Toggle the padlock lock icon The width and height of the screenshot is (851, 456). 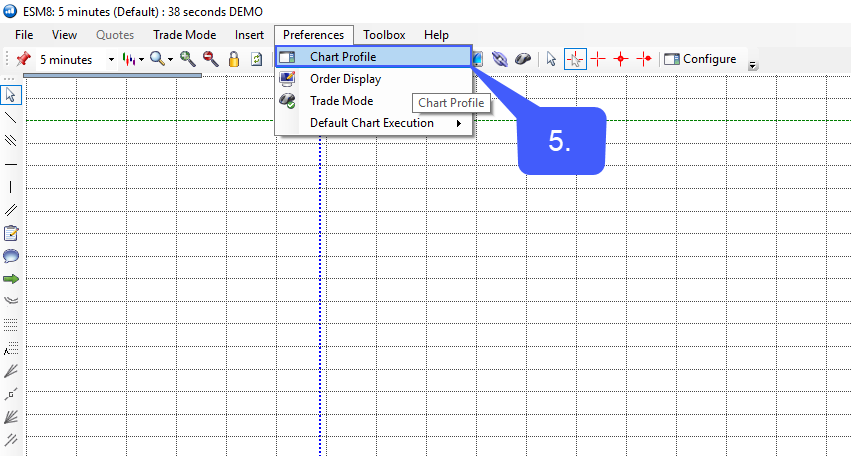click(x=234, y=59)
